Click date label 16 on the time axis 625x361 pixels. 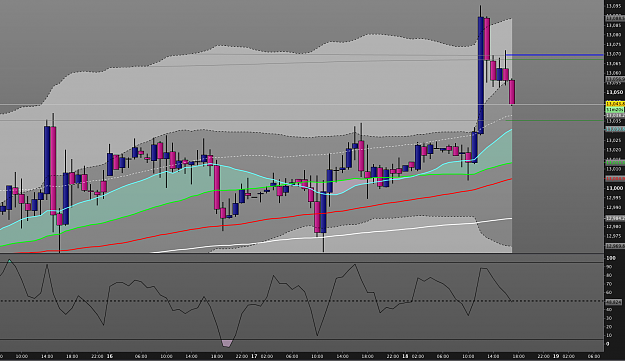[x=110, y=356]
